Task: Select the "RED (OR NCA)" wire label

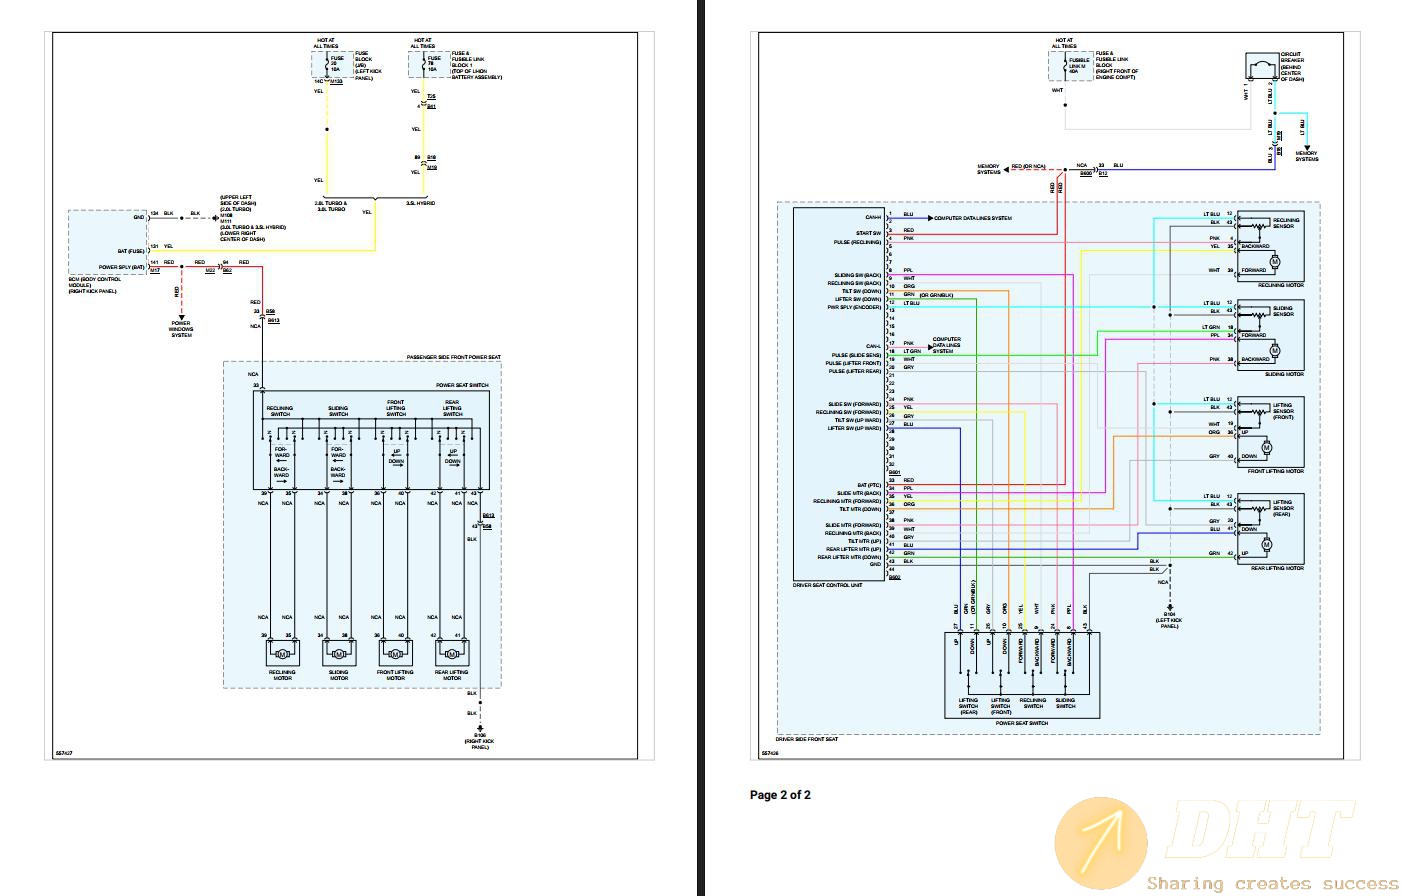Action: pos(1028,166)
